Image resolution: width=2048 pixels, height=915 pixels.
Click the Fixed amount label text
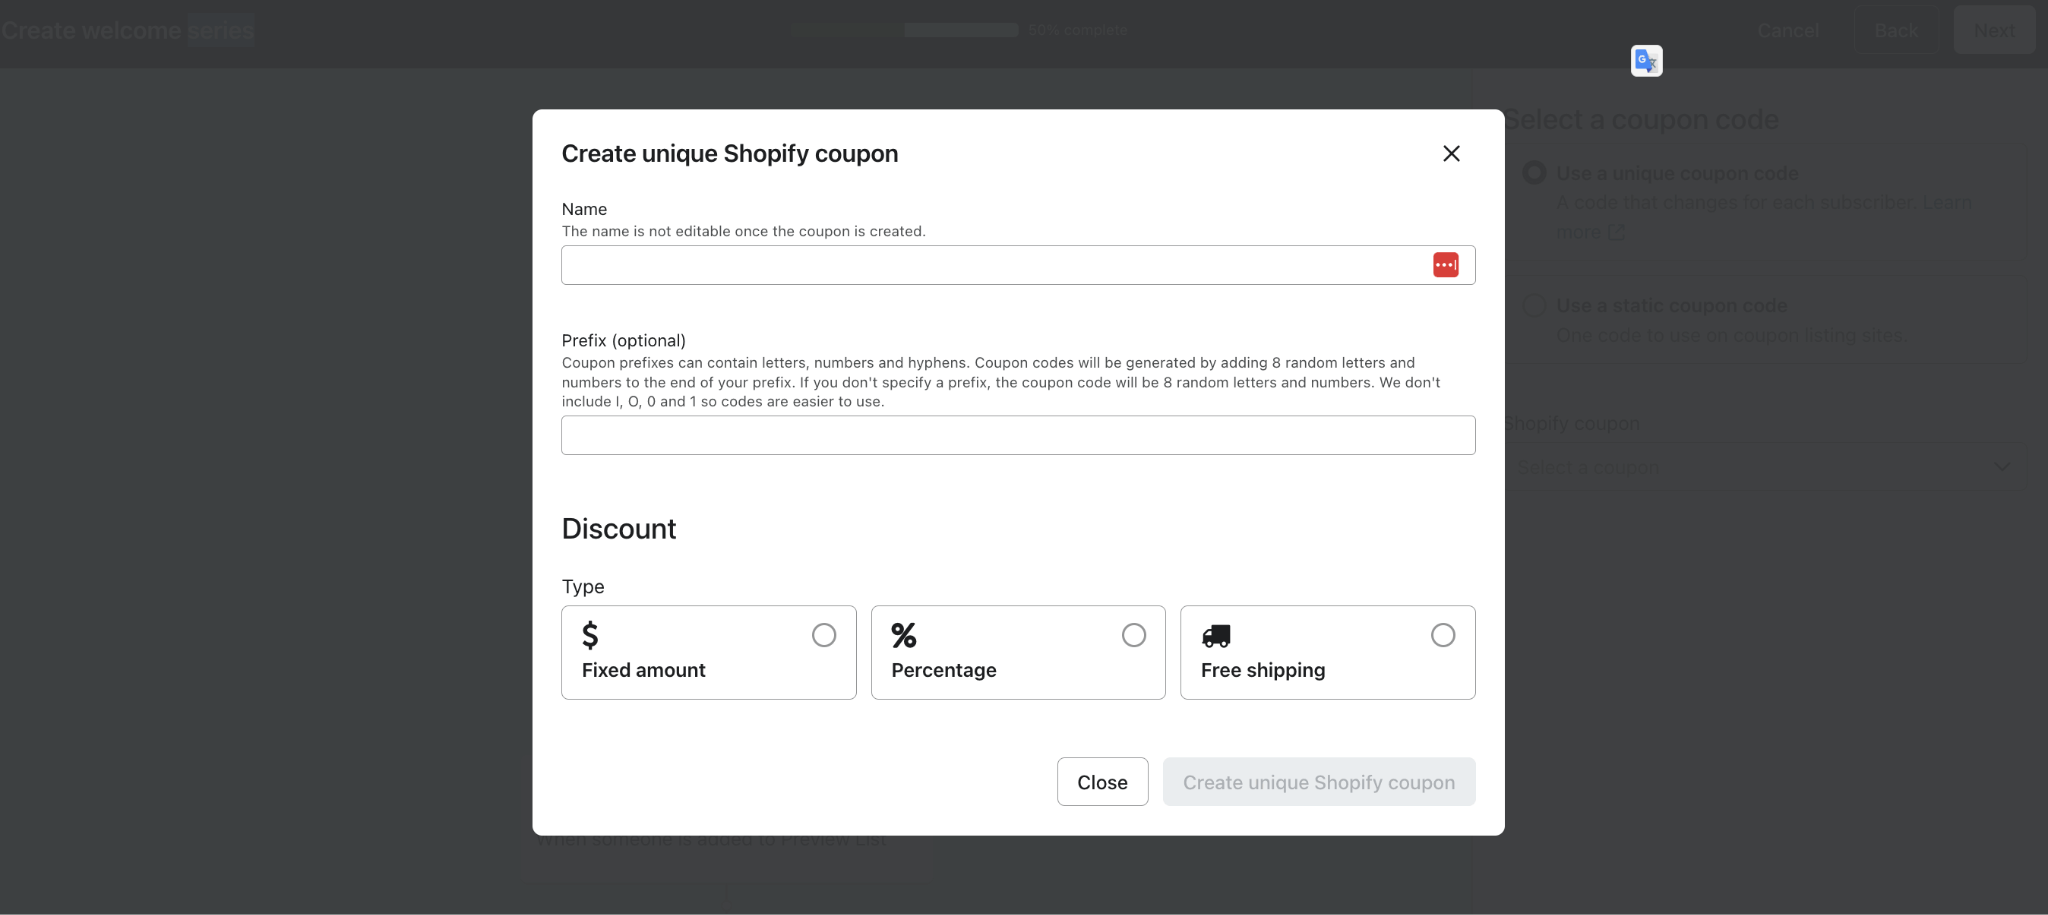(x=644, y=670)
